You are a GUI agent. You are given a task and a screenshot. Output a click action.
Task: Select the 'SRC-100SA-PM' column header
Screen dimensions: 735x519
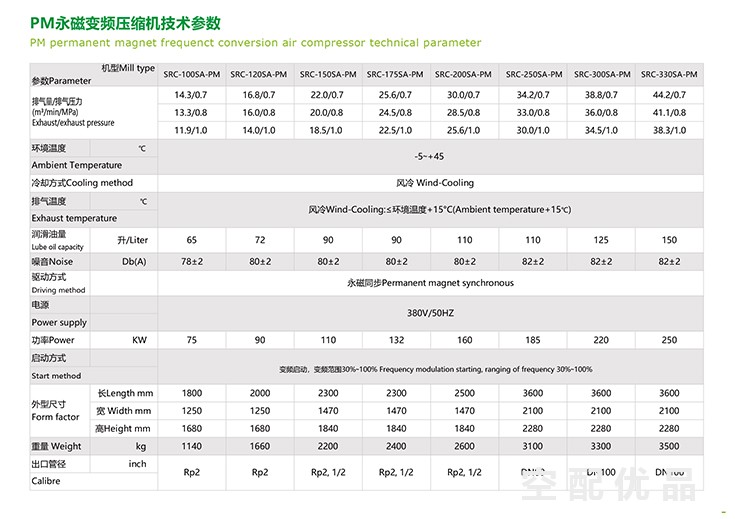(192, 75)
